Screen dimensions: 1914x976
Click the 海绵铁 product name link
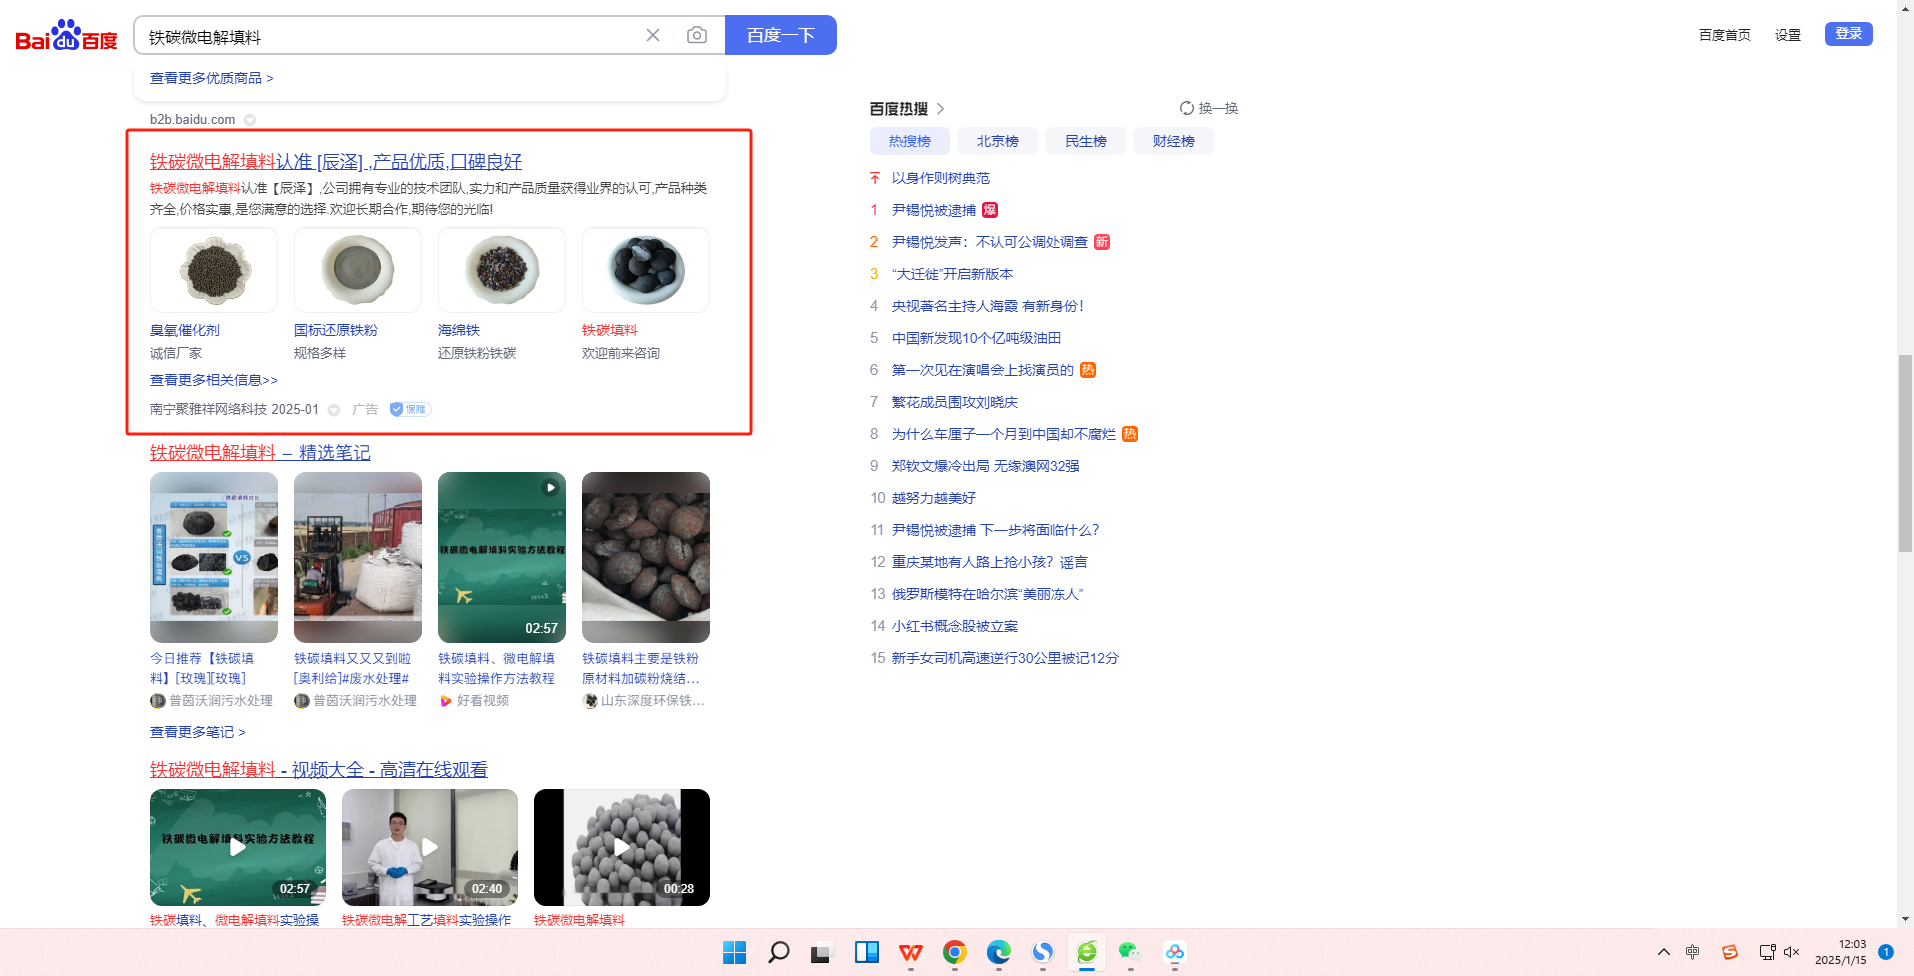459,330
